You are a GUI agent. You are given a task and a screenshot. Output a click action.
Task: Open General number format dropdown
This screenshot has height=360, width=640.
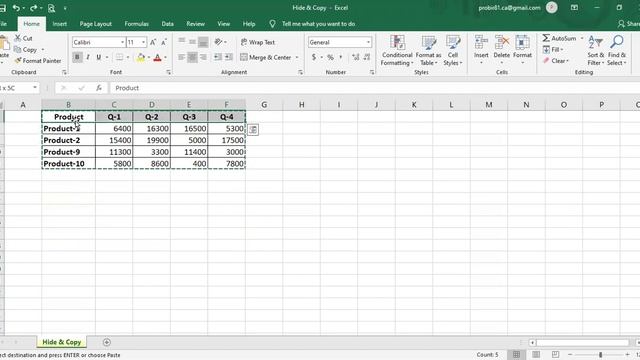pyautogui.click(x=368, y=42)
